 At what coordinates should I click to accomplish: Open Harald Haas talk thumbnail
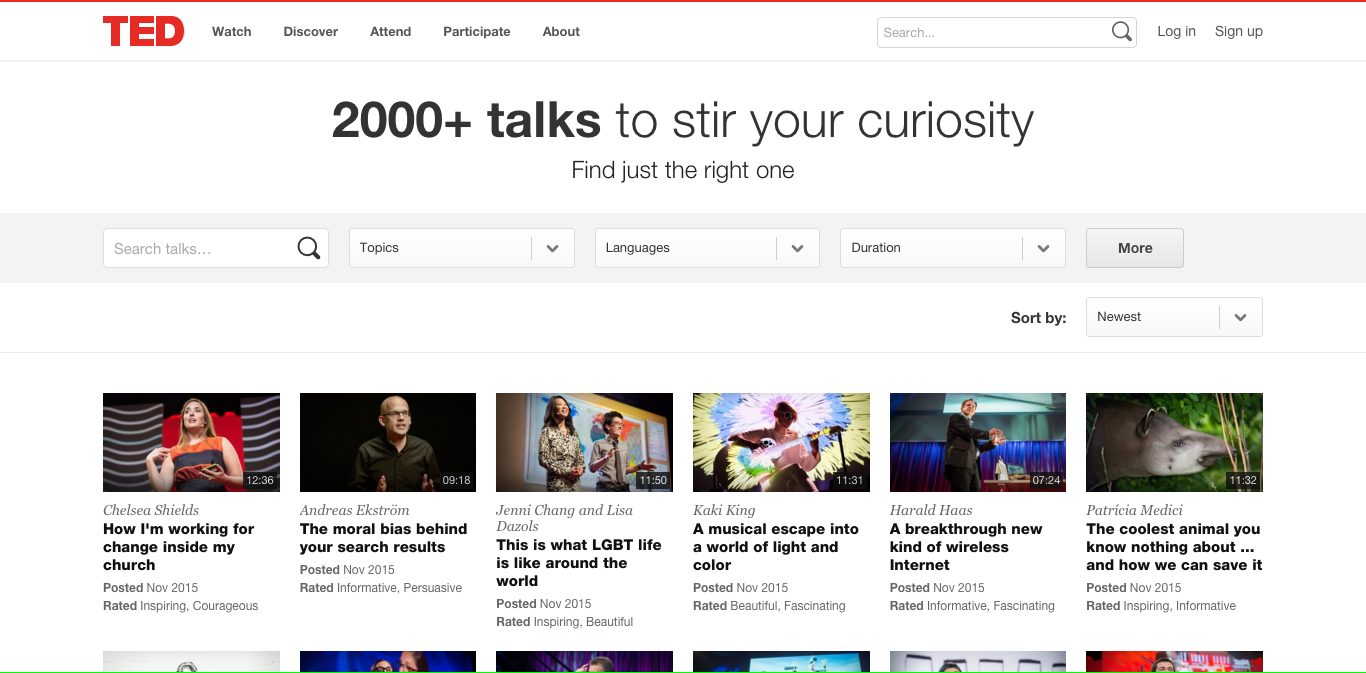pos(978,442)
